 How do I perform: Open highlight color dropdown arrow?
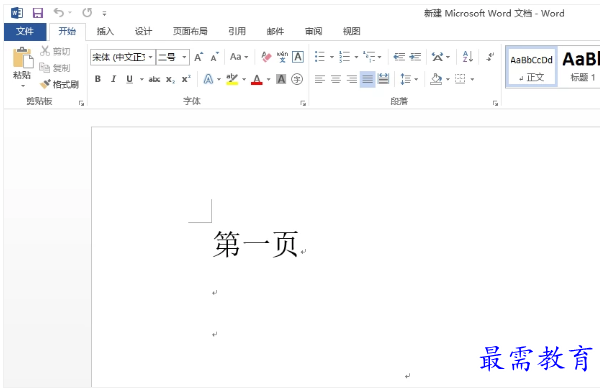tap(244, 79)
